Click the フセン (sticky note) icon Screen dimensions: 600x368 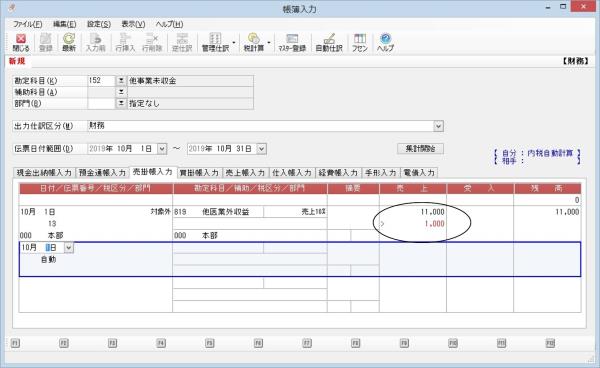coord(360,42)
